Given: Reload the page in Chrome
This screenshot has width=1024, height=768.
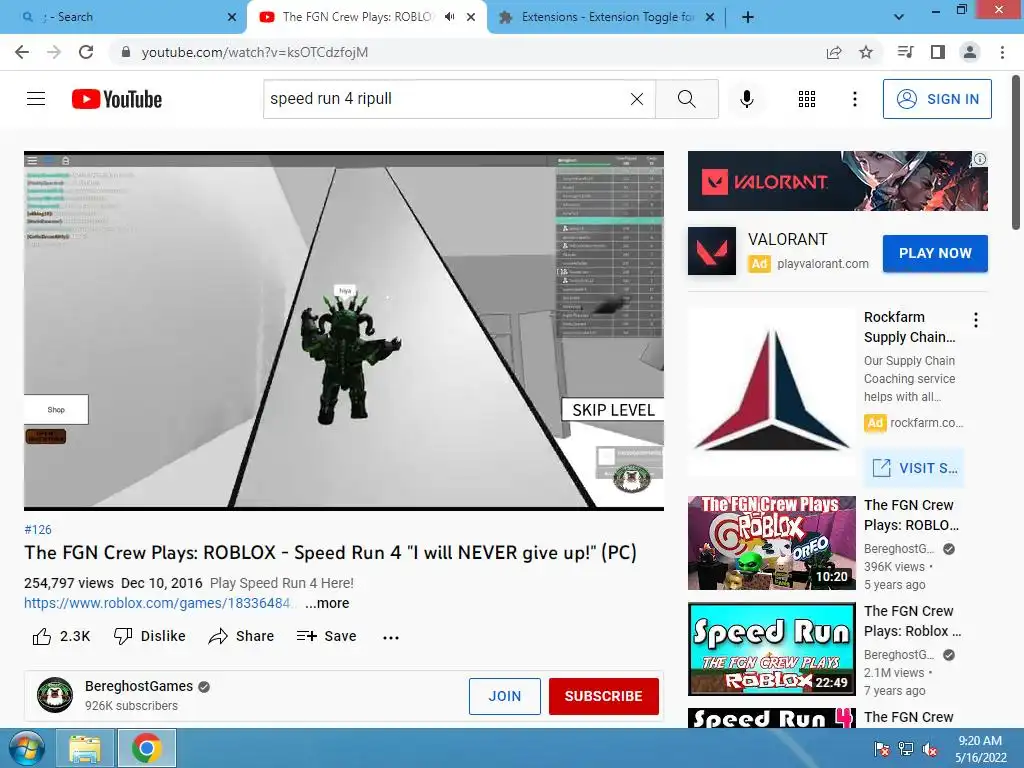Looking at the screenshot, I should coord(86,52).
